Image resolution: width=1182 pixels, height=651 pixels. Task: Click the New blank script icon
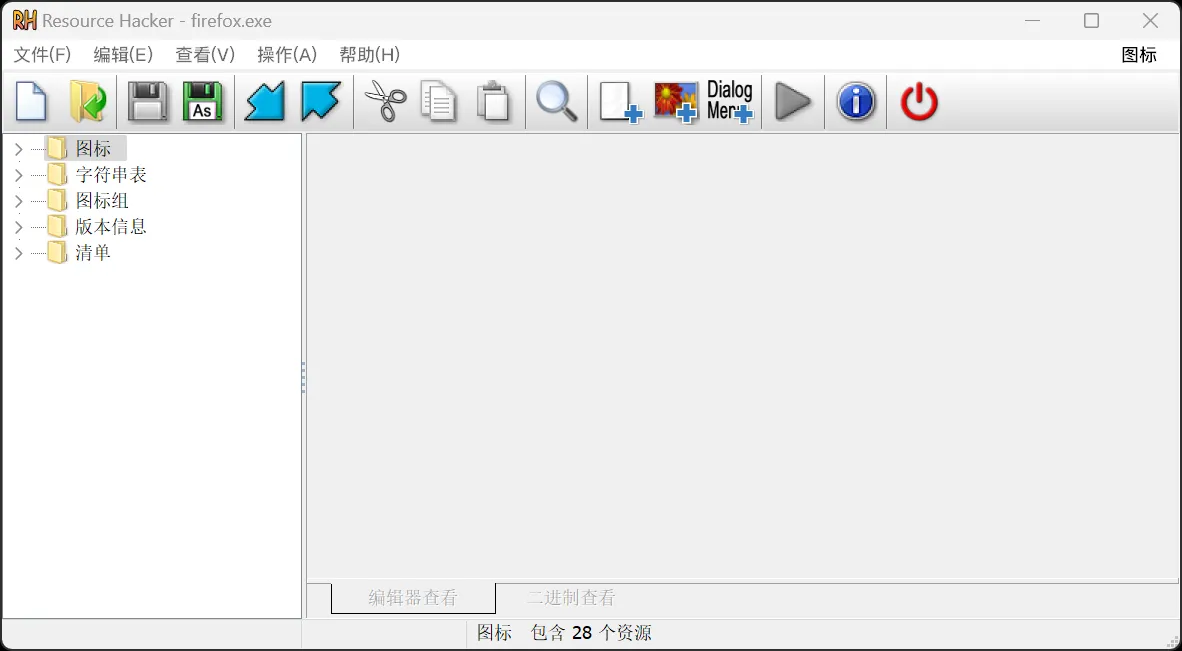point(31,102)
